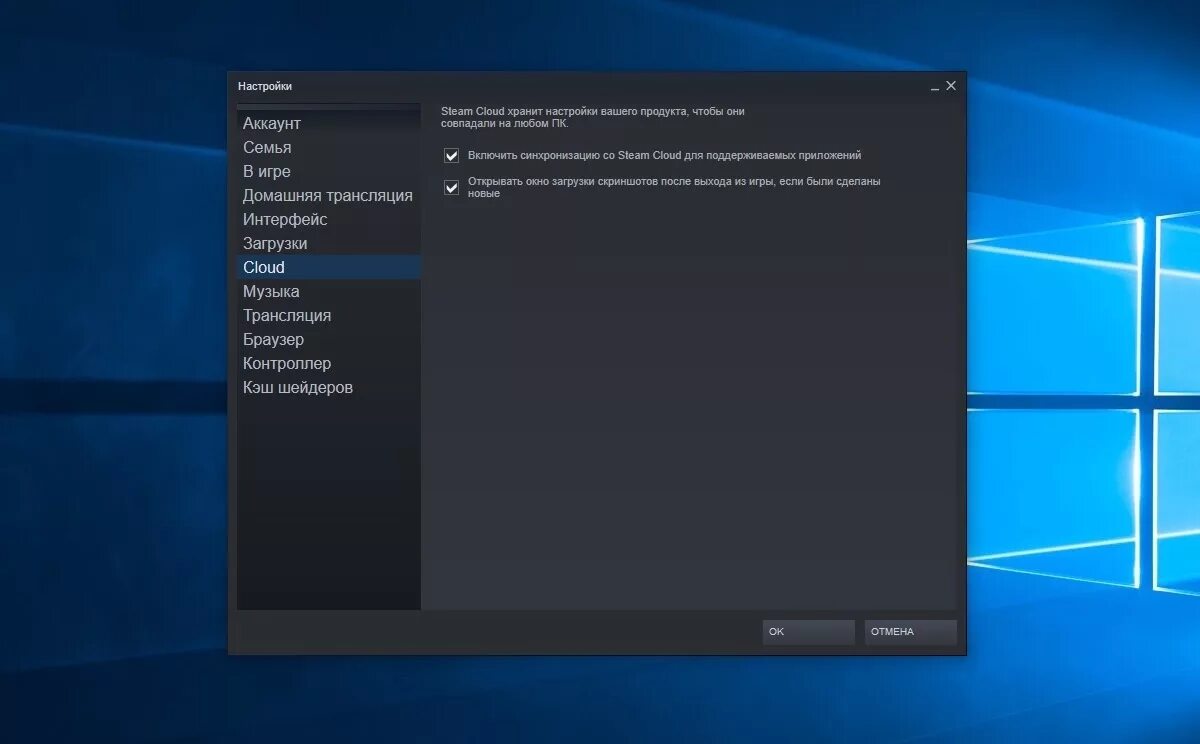Open the Музыка settings section
The height and width of the screenshot is (744, 1200).
[x=329, y=291]
